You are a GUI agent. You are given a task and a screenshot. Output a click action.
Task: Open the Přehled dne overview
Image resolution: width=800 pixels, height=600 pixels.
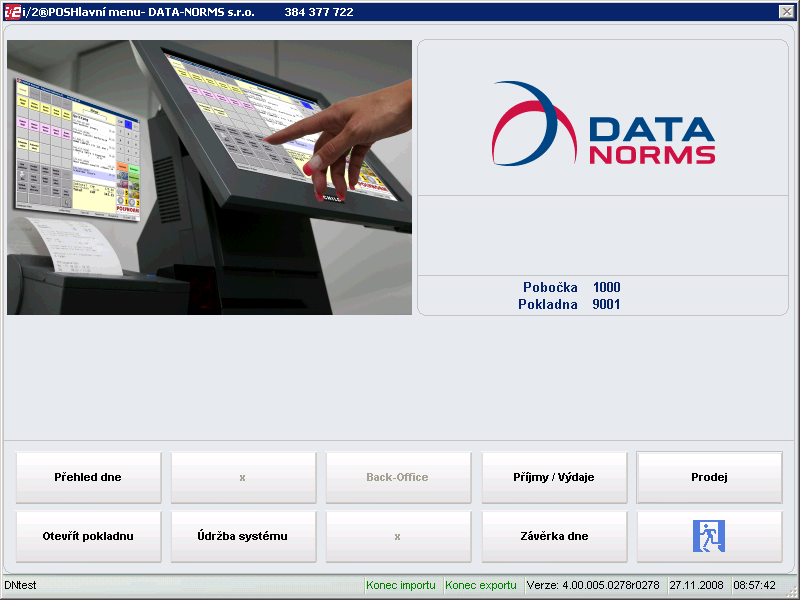(x=88, y=478)
